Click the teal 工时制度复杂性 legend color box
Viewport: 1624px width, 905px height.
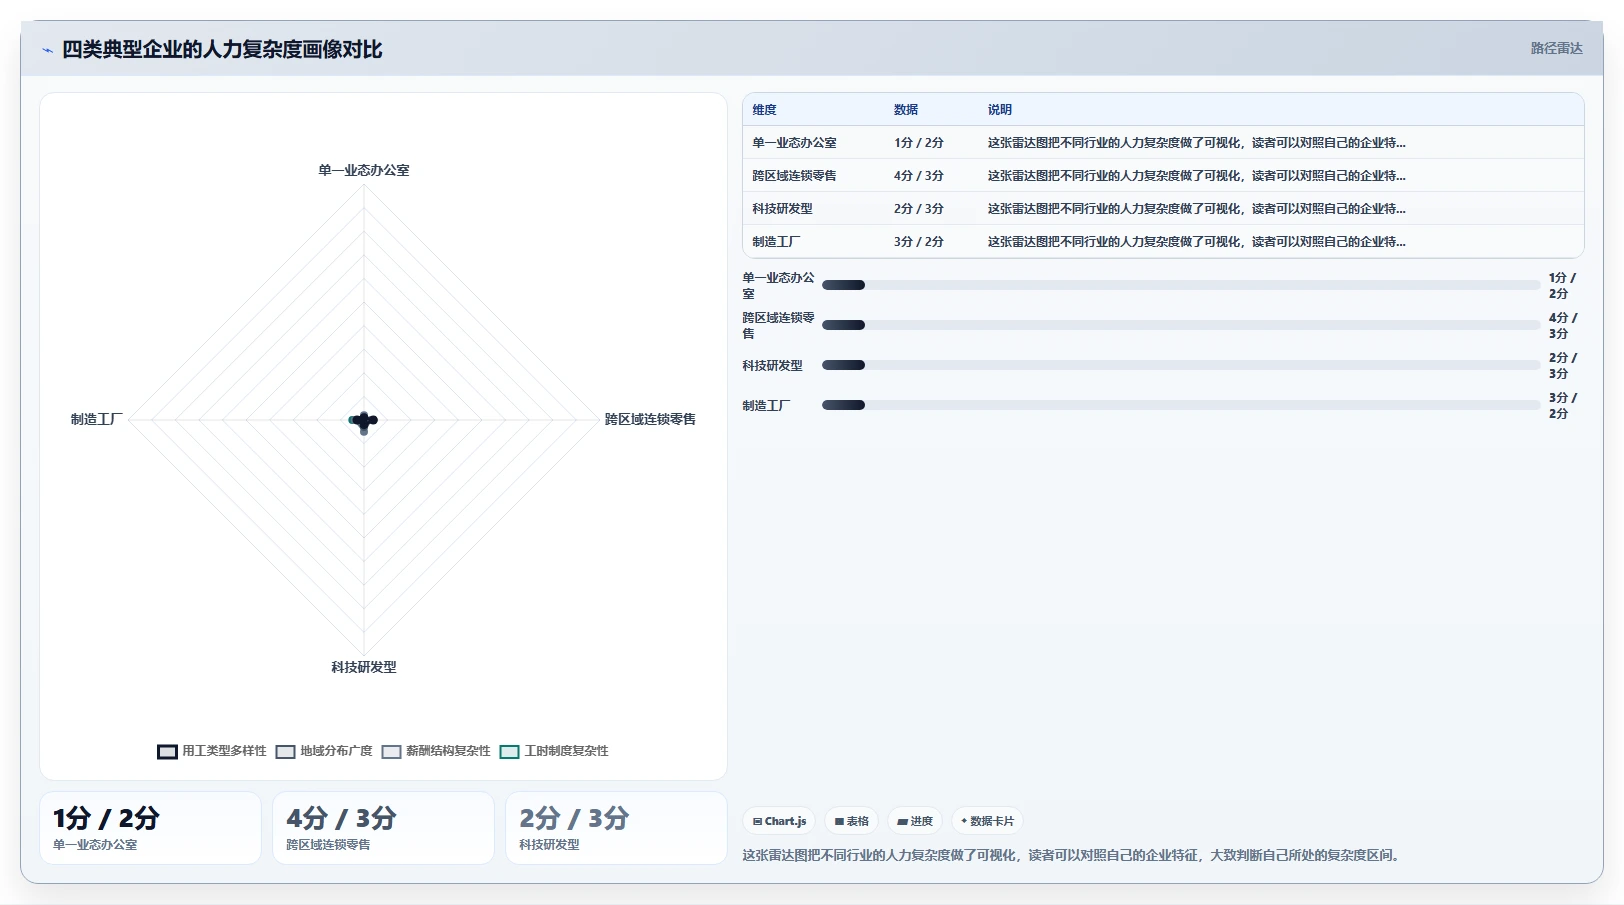[510, 752]
